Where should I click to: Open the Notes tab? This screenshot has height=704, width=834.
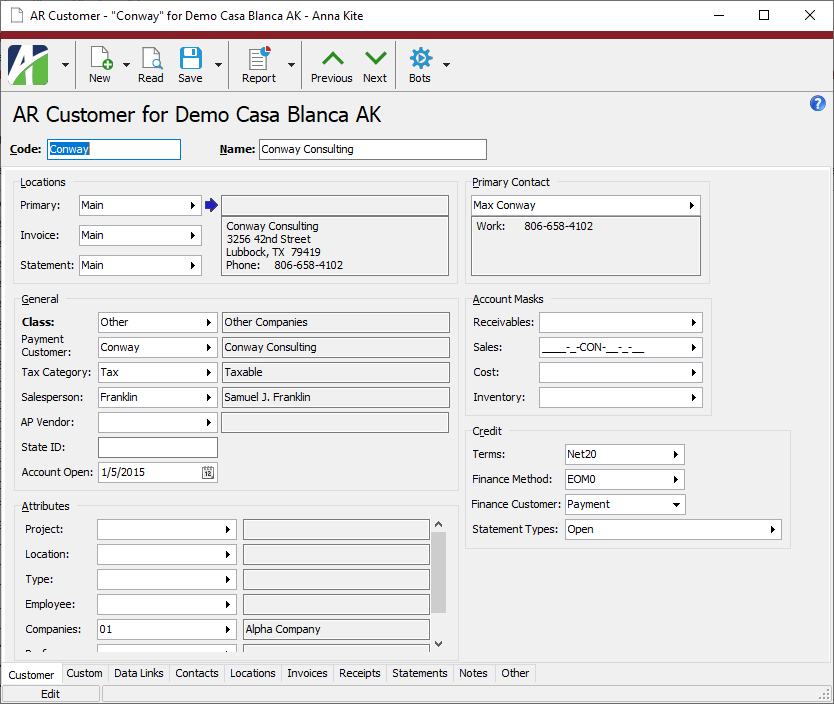tap(473, 673)
